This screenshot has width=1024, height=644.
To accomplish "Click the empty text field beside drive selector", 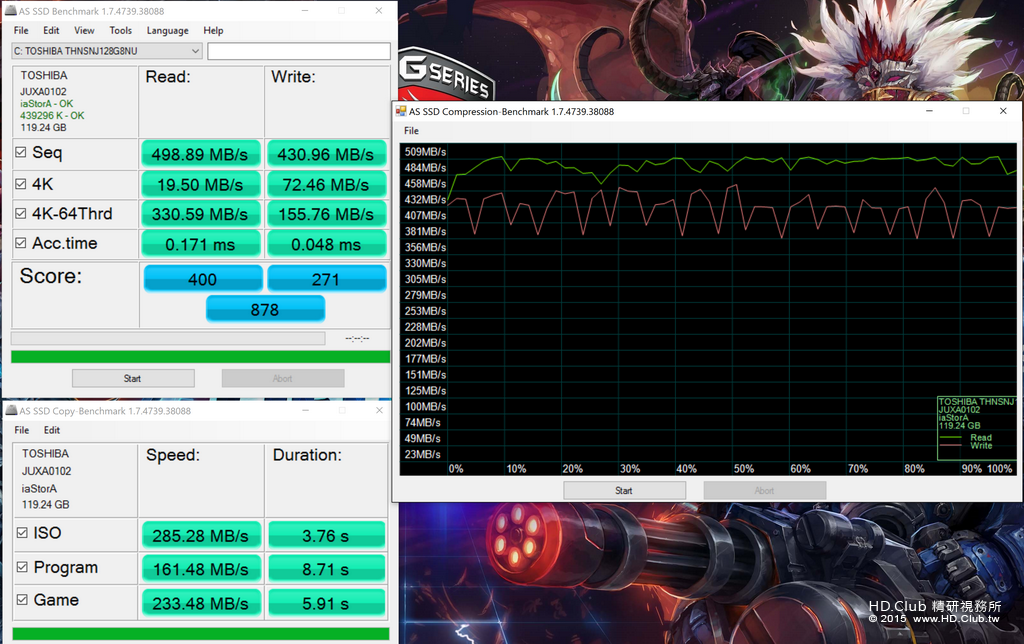I will 299,51.
